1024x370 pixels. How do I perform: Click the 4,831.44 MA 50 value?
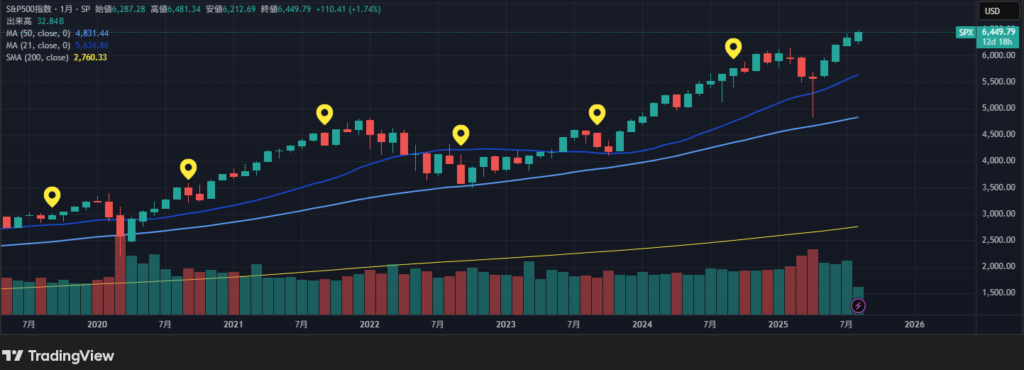click(92, 33)
